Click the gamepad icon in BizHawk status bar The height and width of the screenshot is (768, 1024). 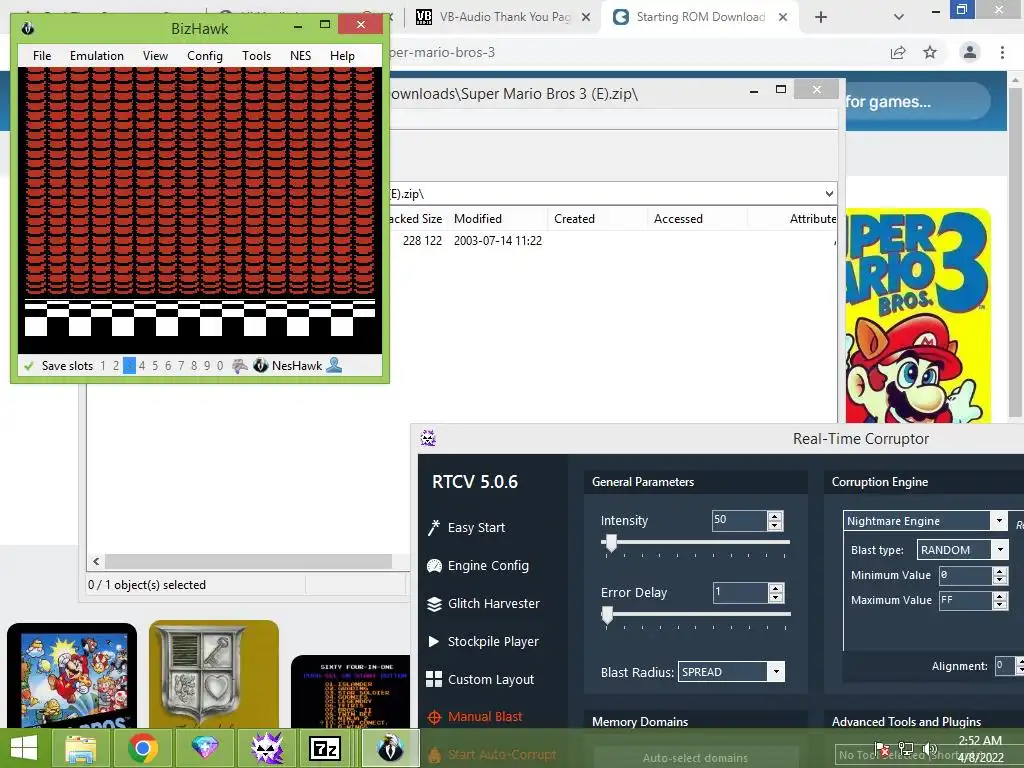pyautogui.click(x=240, y=366)
